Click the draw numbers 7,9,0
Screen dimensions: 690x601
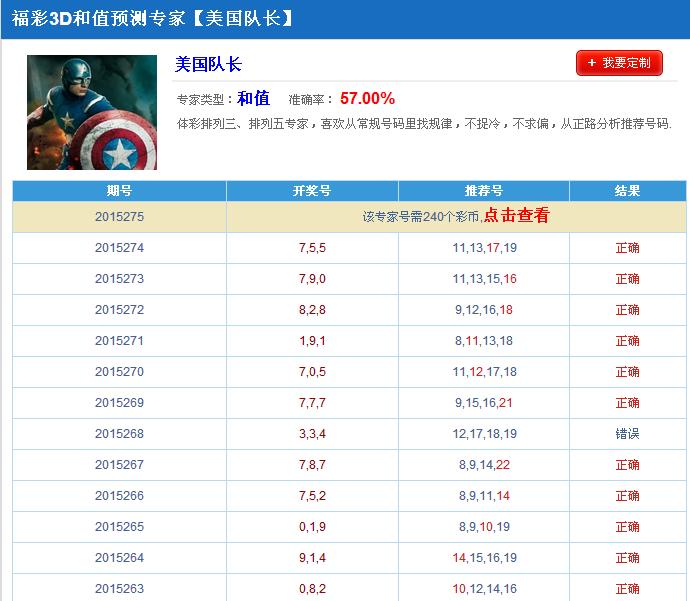point(312,279)
